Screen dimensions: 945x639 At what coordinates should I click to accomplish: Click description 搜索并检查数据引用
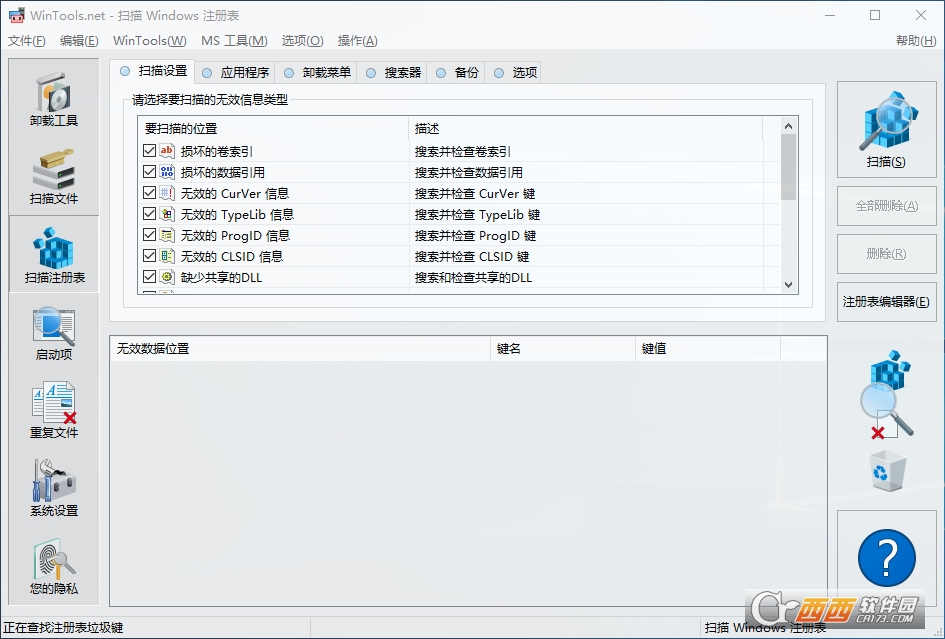pos(469,172)
